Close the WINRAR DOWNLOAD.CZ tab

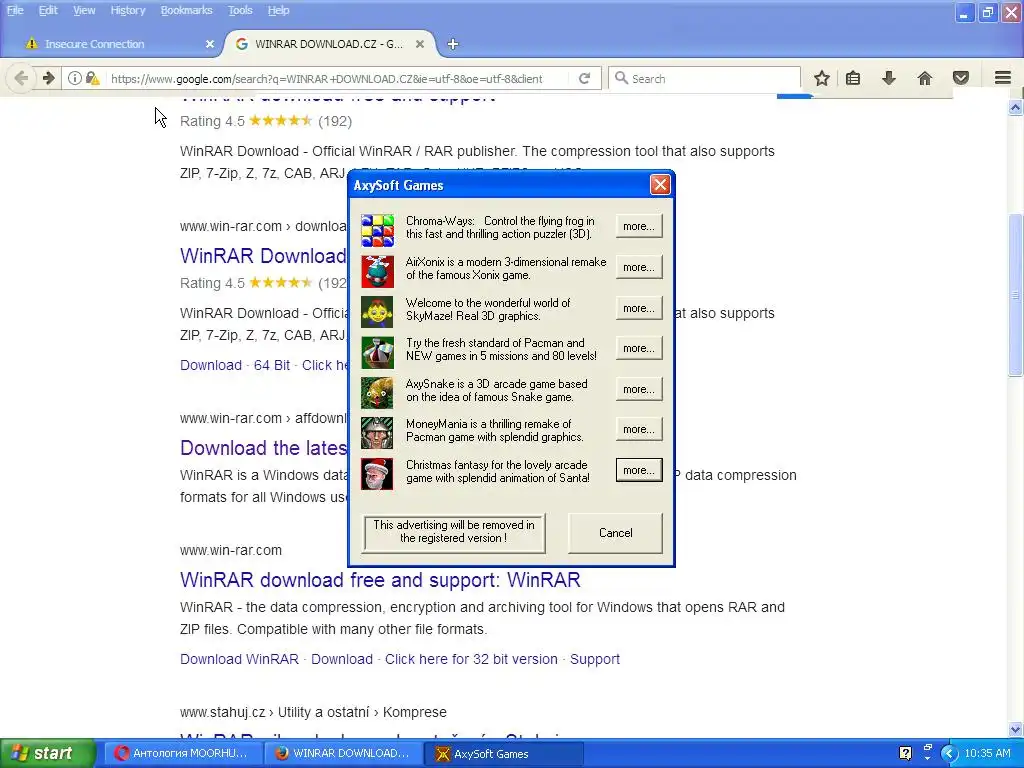pos(420,44)
